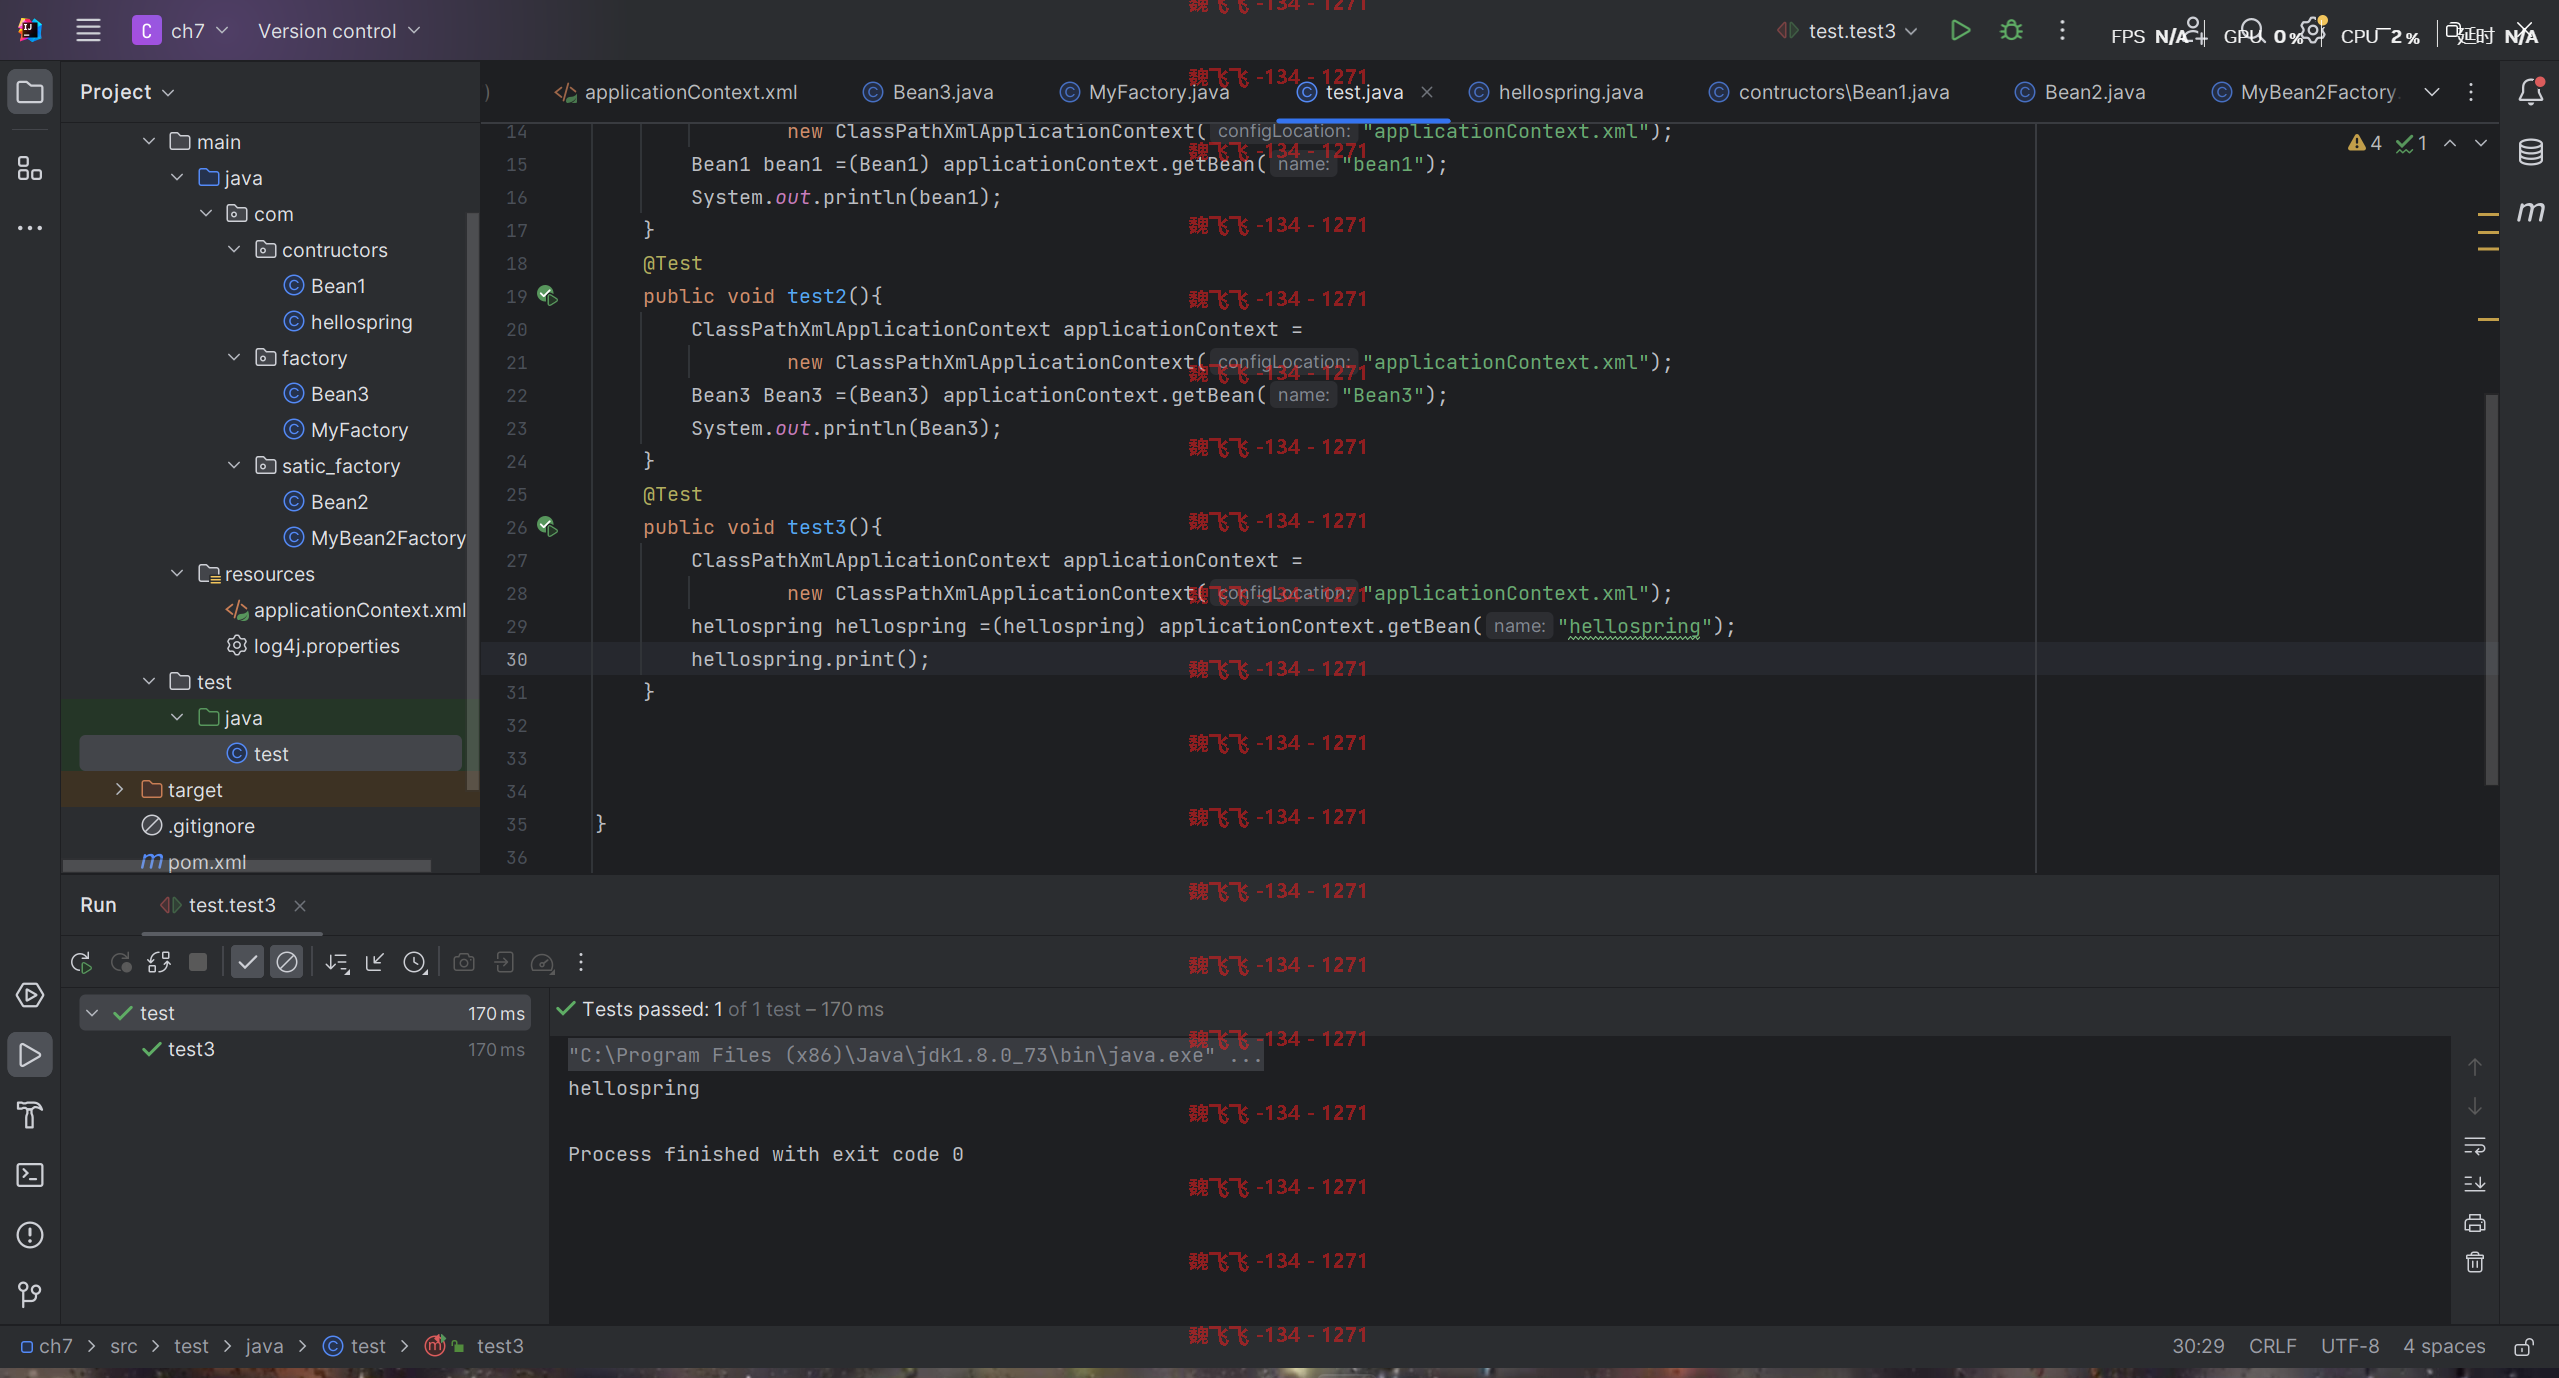Open pom.xml in project tree

[206, 861]
